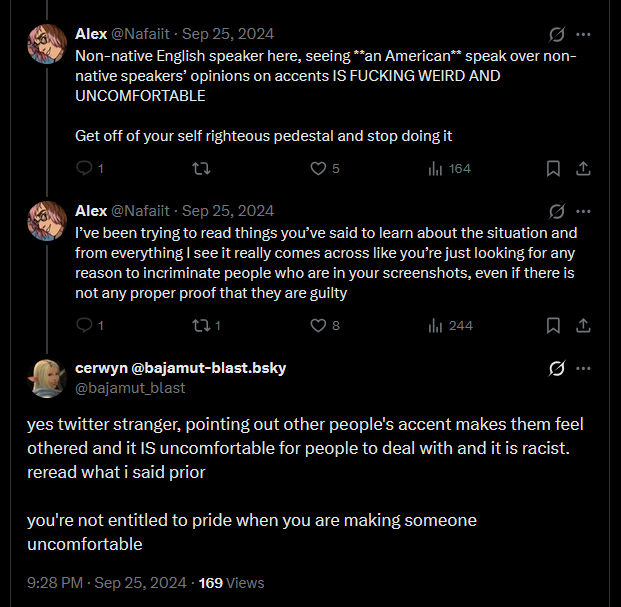The height and width of the screenshot is (607, 621).
Task: Retweet the first Alex tweet
Action: [200, 169]
